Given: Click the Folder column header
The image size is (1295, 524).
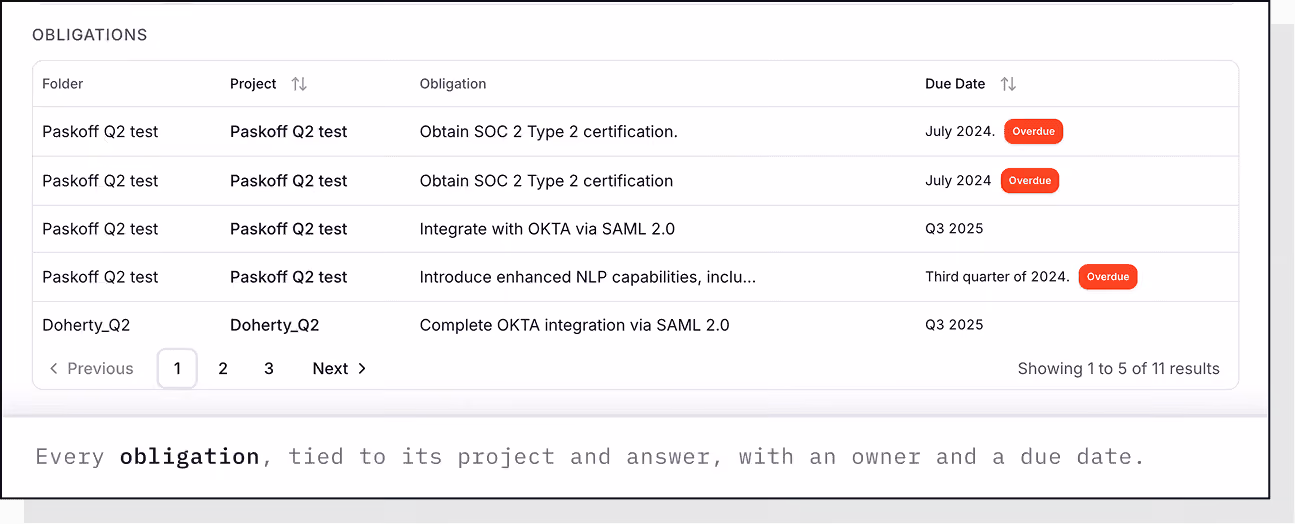Looking at the screenshot, I should click(63, 84).
